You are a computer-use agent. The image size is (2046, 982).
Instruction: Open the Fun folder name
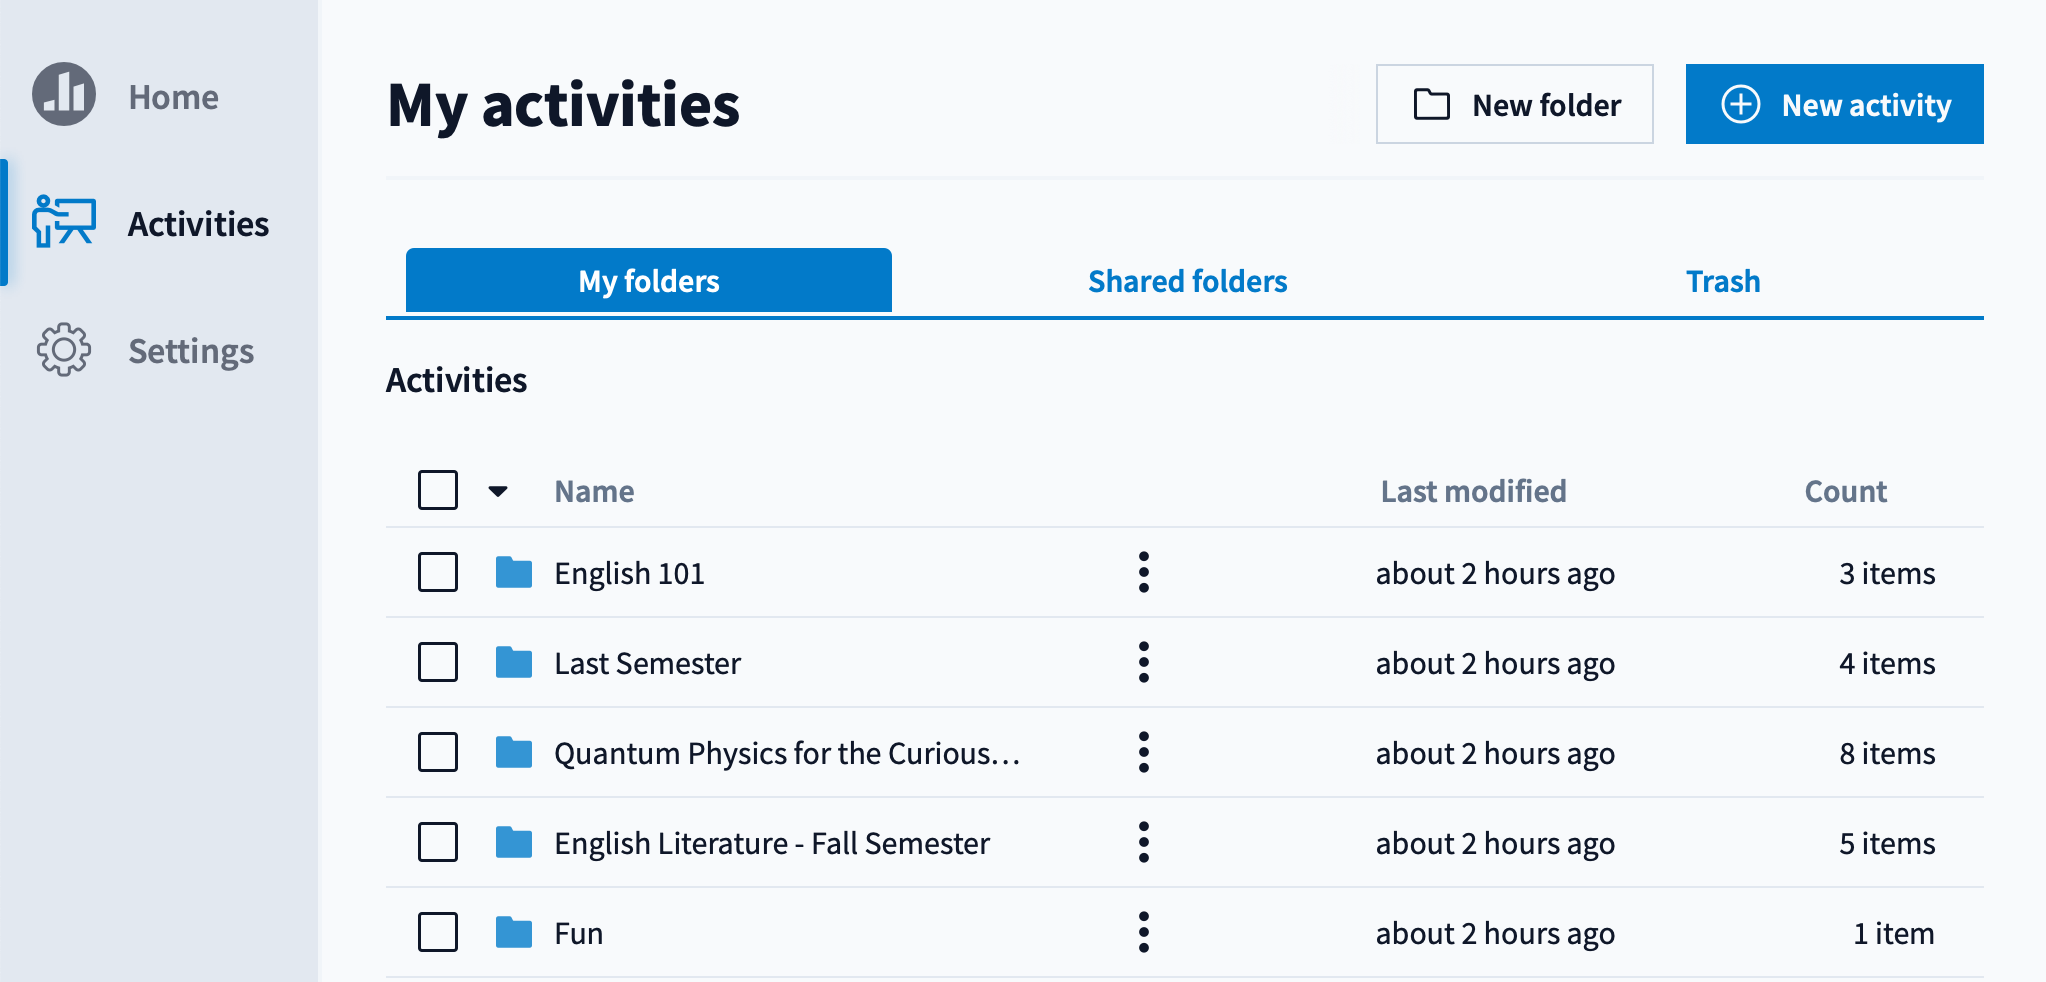pos(578,933)
